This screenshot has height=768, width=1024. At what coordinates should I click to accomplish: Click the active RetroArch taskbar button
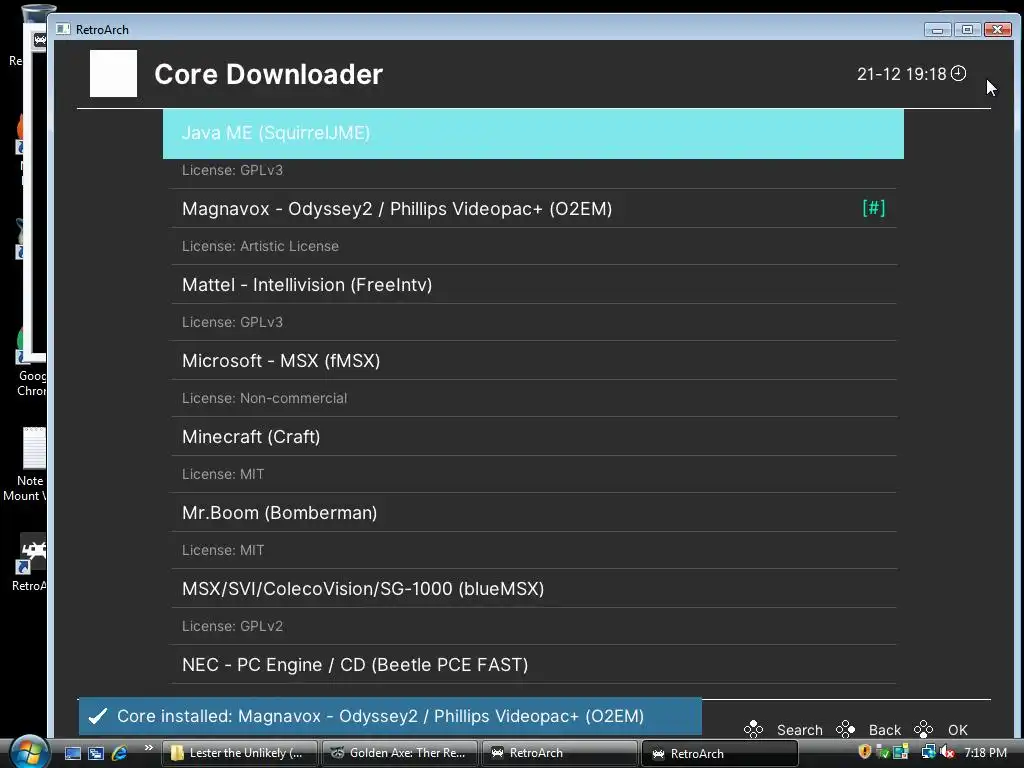point(720,753)
